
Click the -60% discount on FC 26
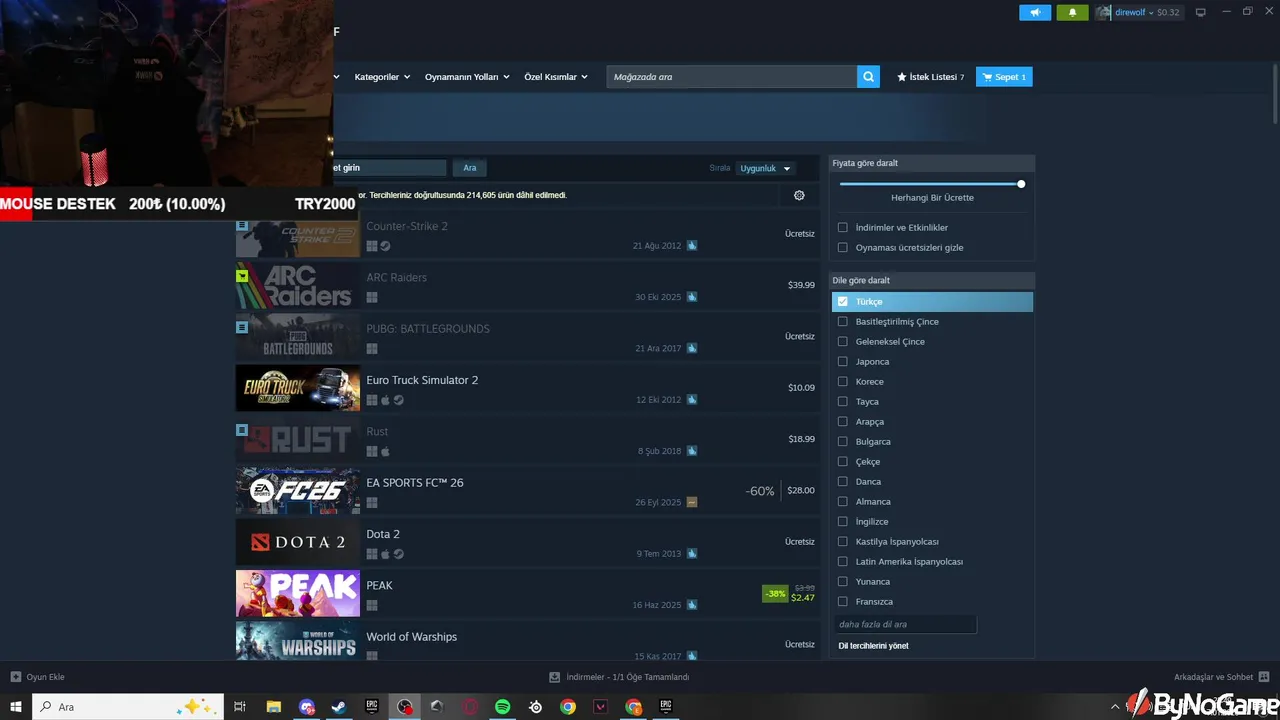click(760, 491)
